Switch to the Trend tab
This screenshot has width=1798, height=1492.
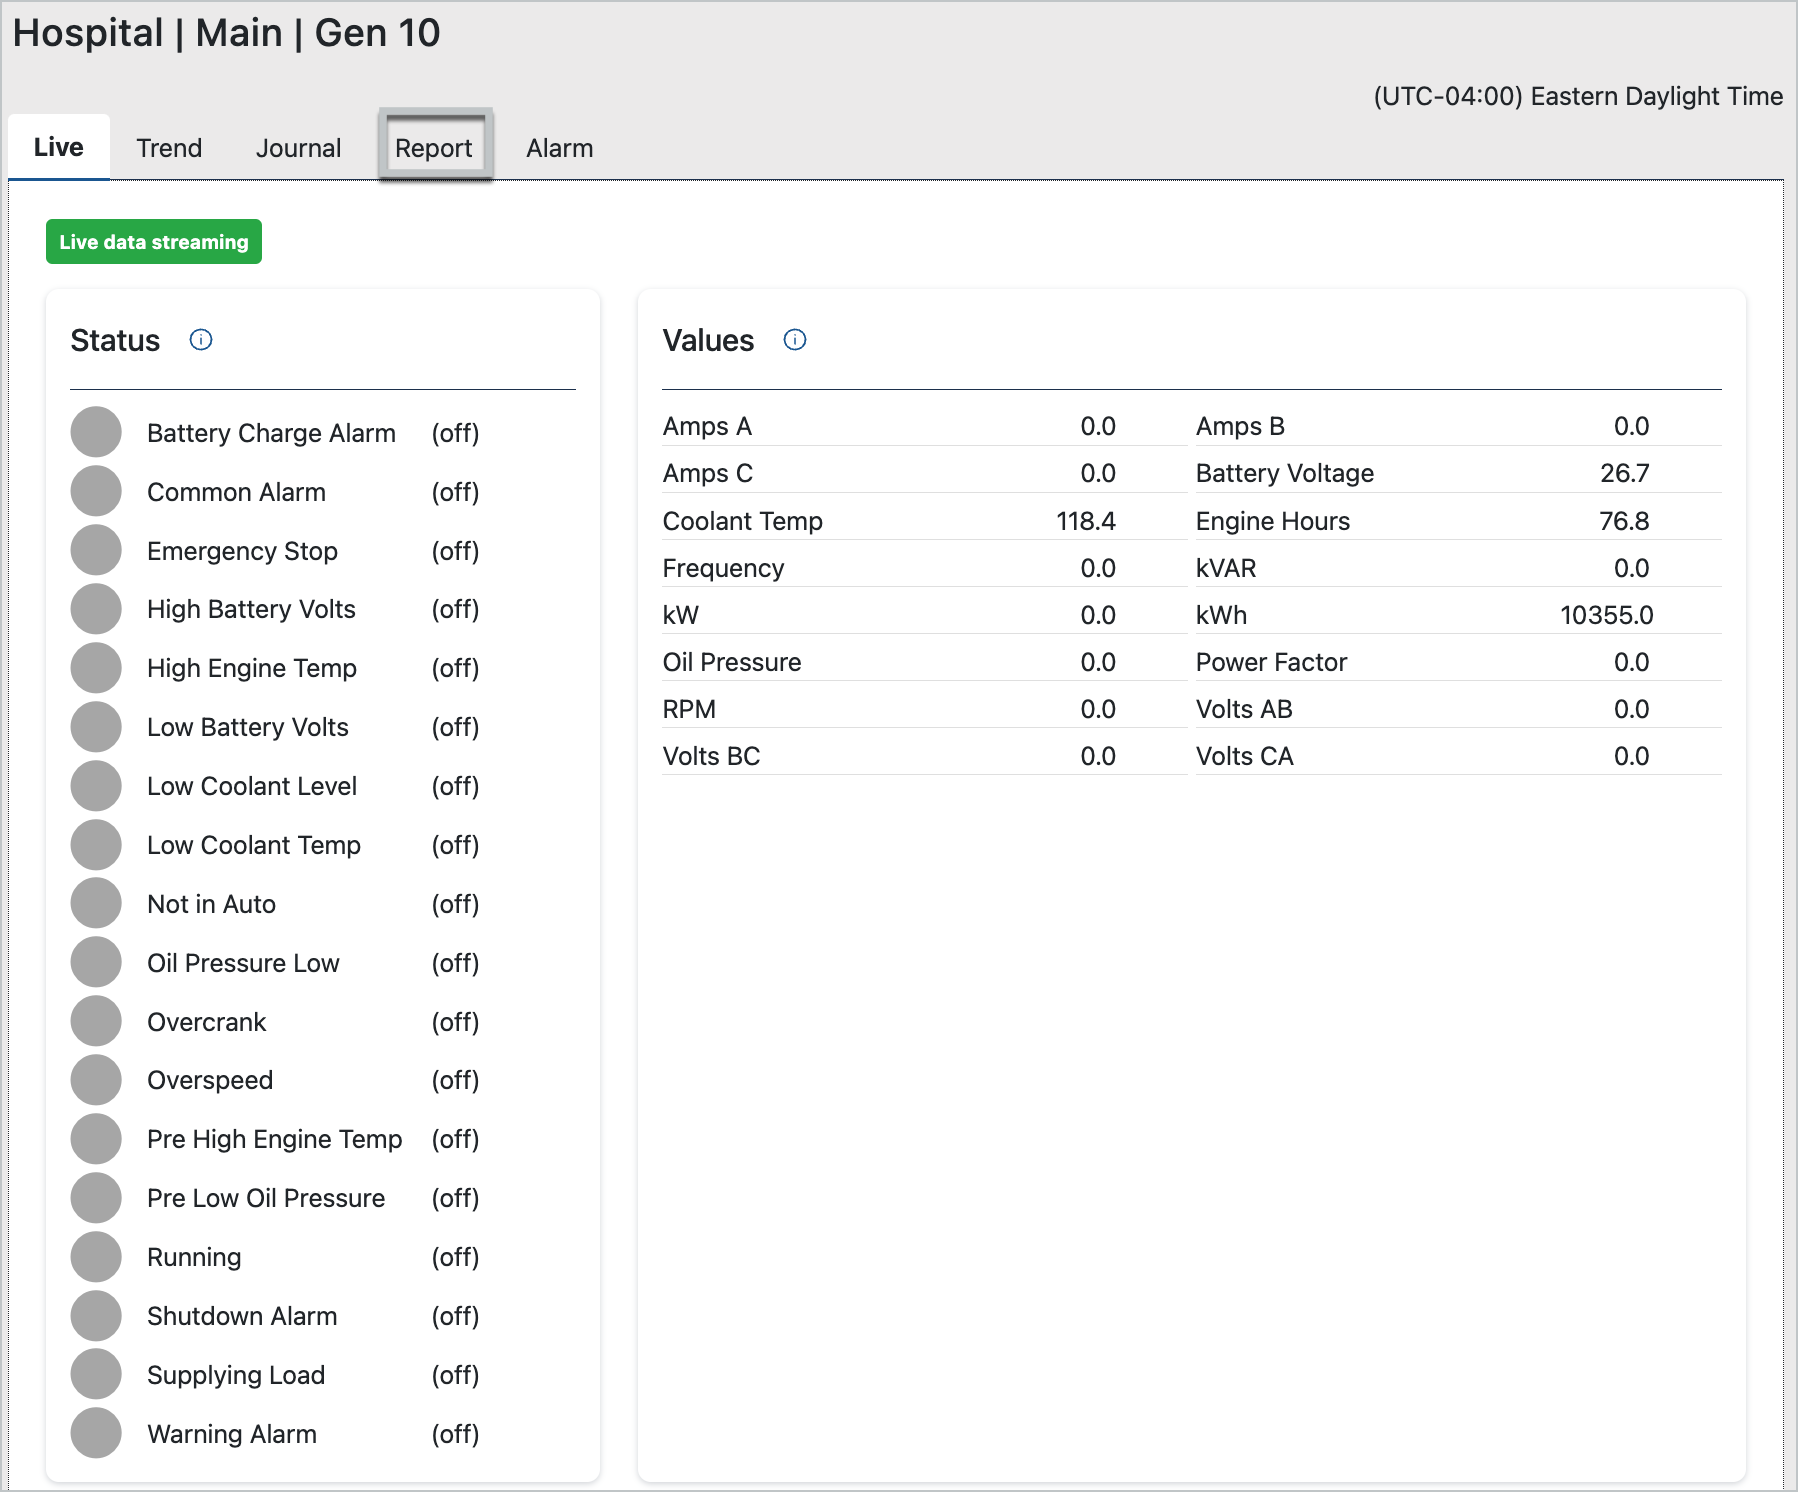pos(169,148)
